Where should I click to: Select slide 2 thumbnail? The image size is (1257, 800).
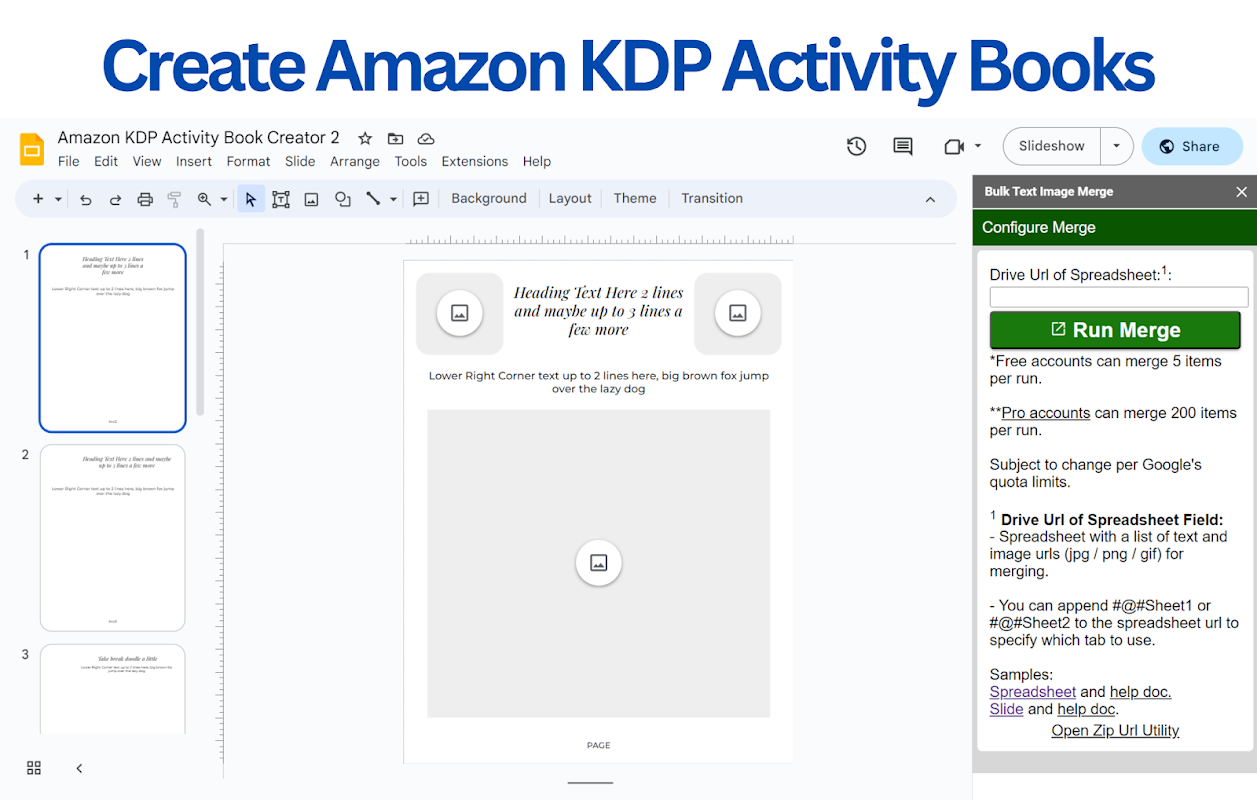pos(112,538)
